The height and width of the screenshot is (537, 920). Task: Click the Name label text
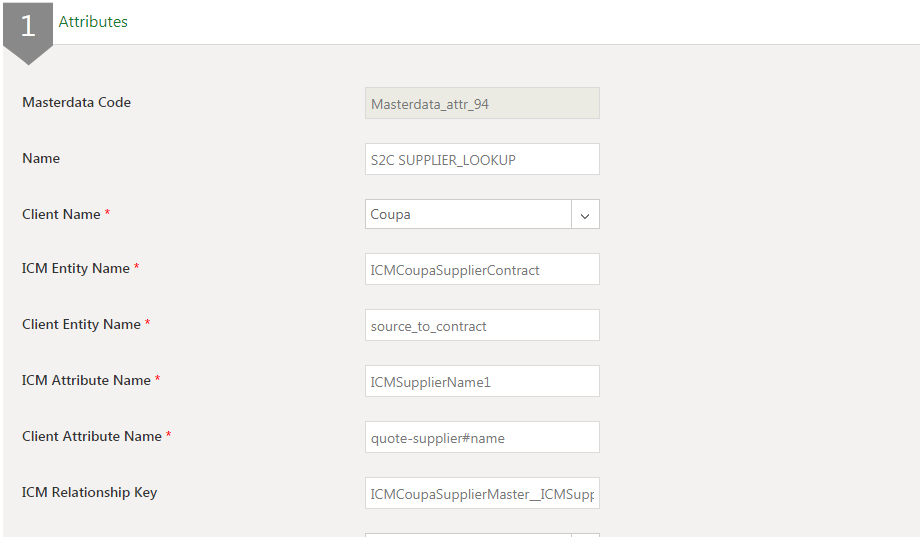41,158
